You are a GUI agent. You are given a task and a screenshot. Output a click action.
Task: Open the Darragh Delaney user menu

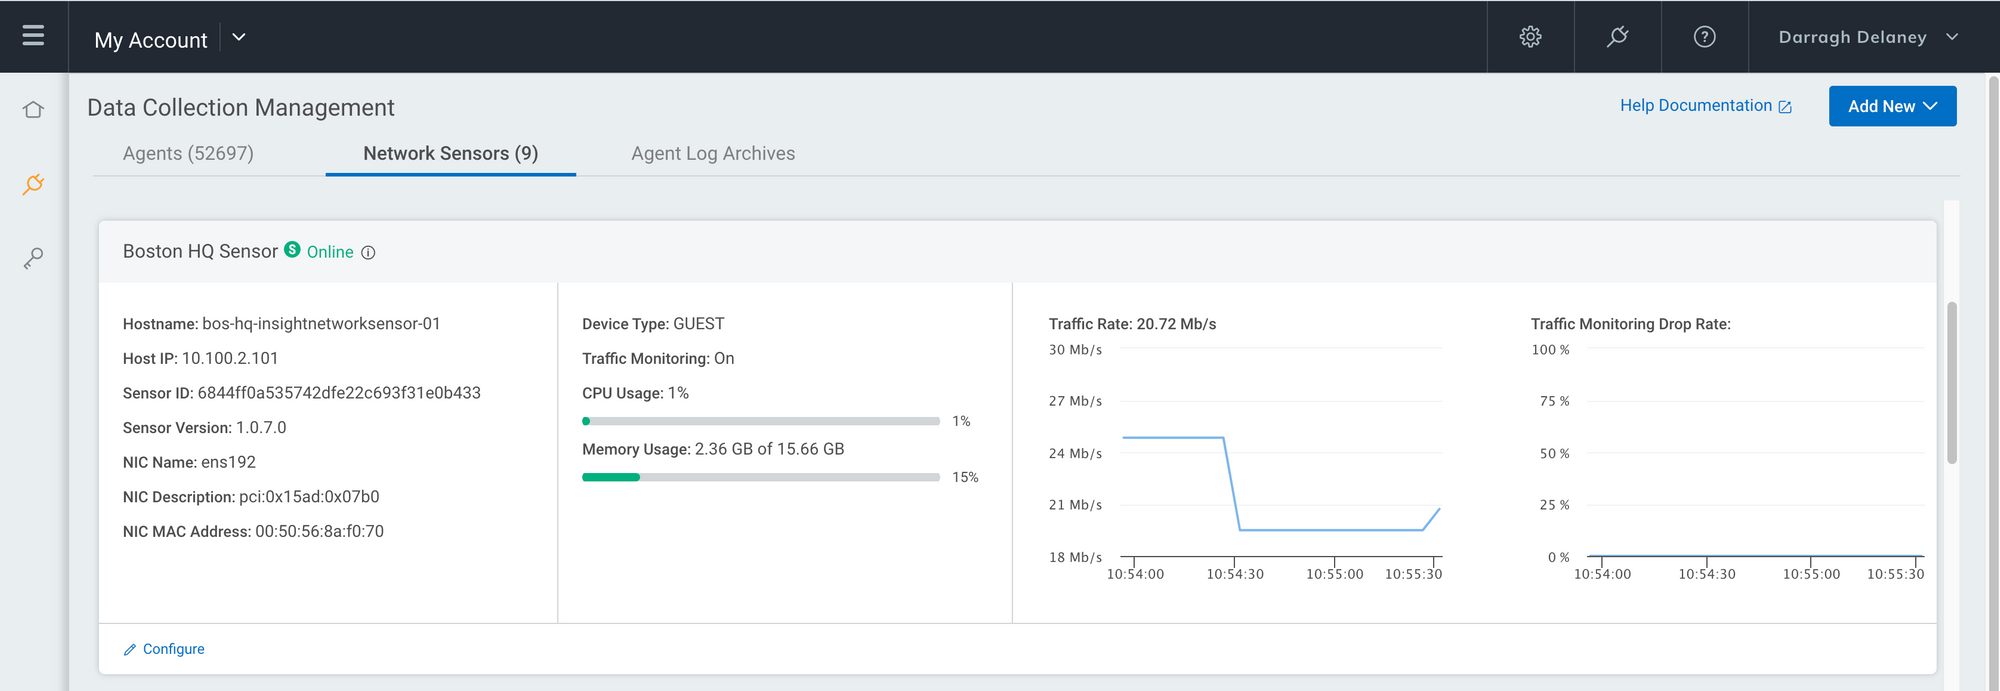coord(1867,37)
